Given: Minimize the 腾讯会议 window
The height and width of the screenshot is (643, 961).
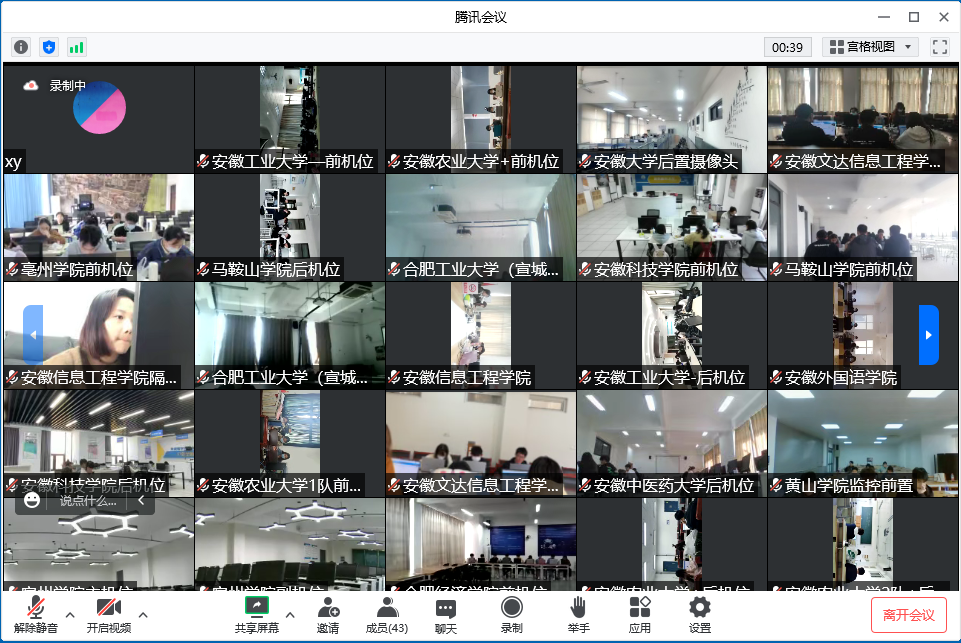Looking at the screenshot, I should pos(883,17).
